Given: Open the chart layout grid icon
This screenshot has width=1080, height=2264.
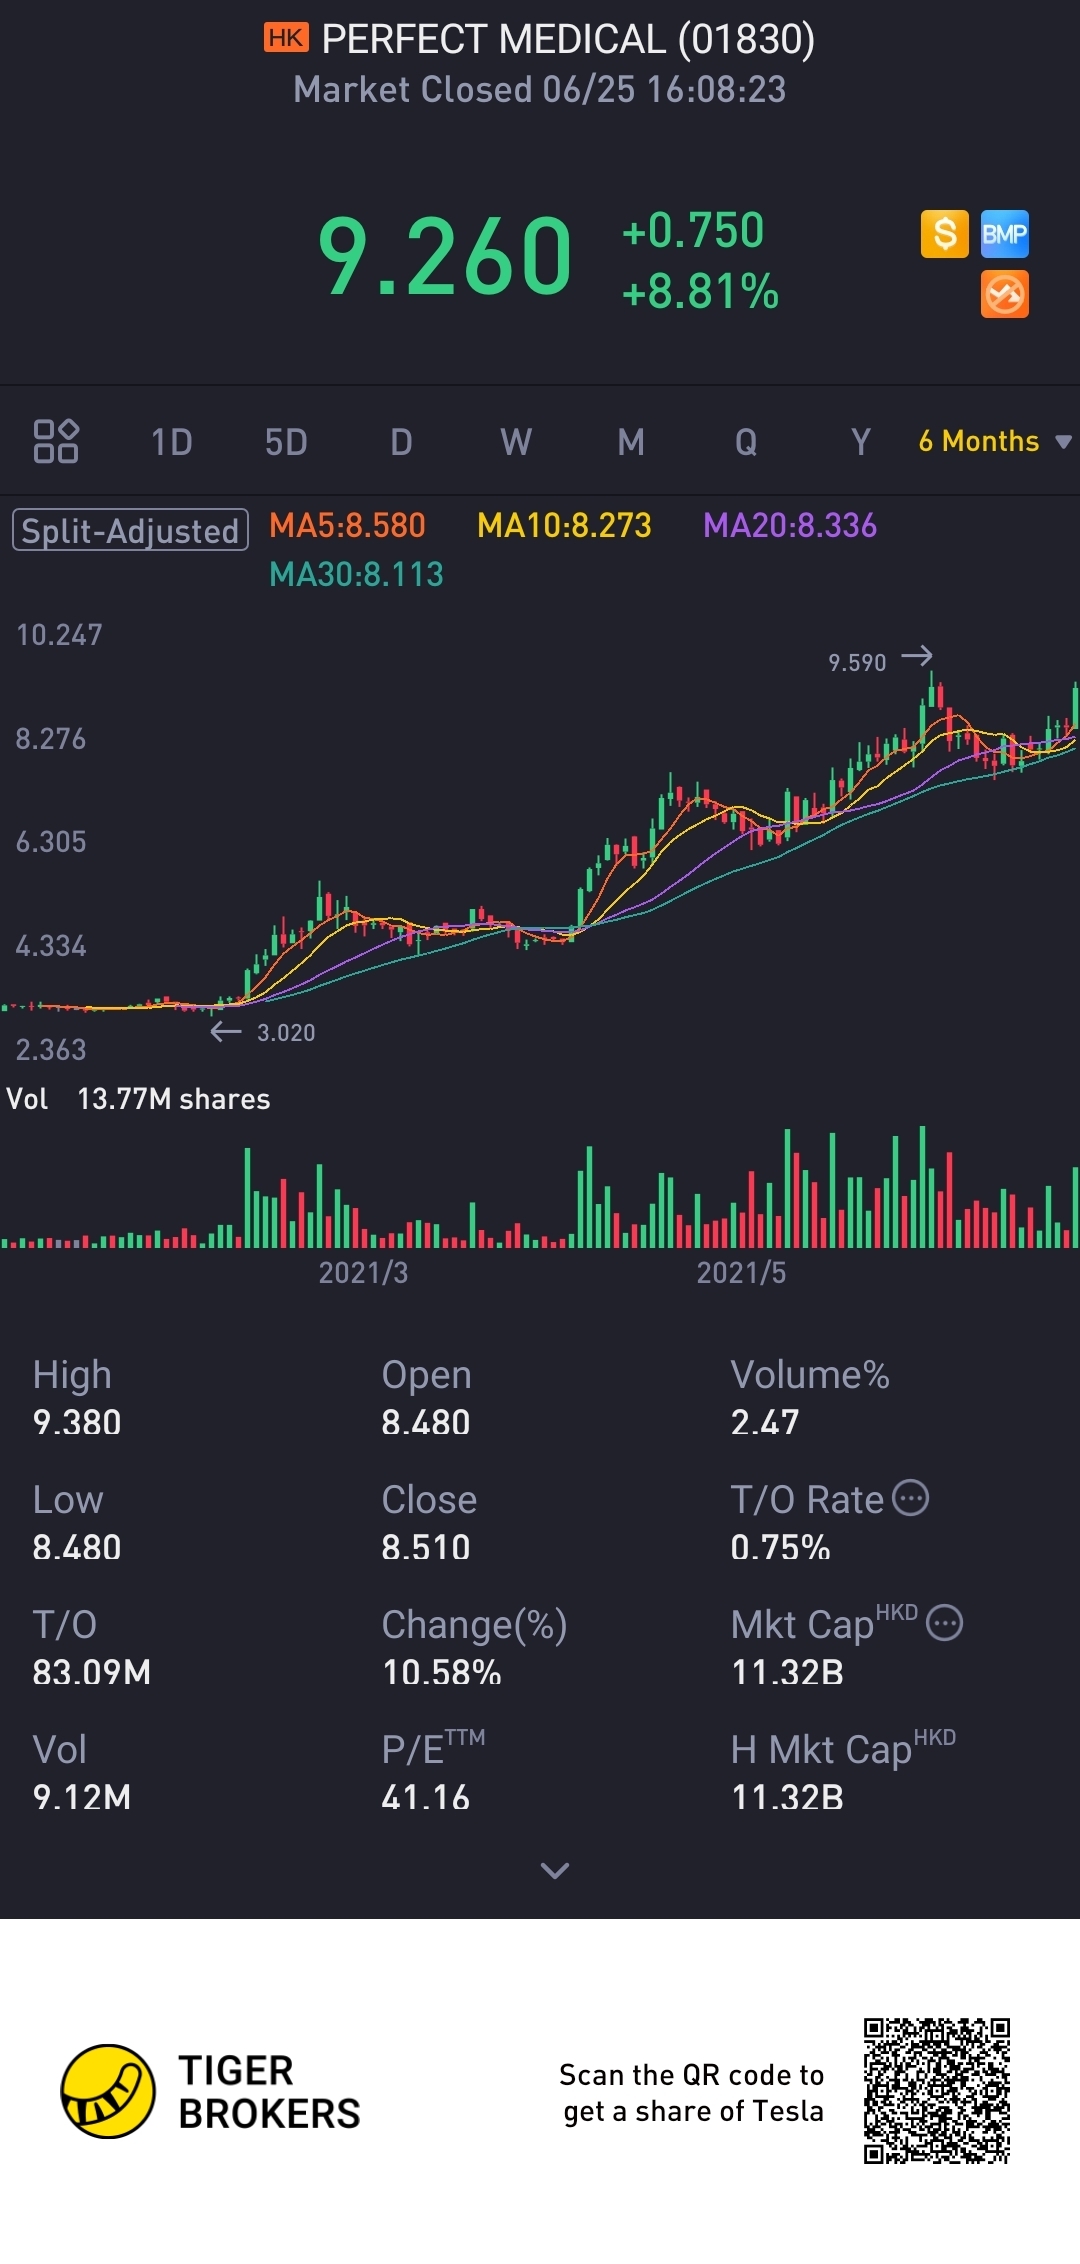Looking at the screenshot, I should pos(56,441).
